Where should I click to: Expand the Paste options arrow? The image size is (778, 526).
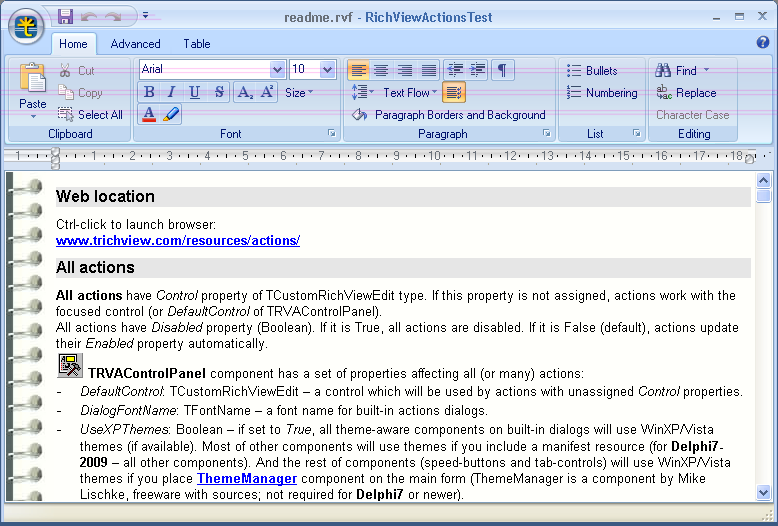coord(33,117)
